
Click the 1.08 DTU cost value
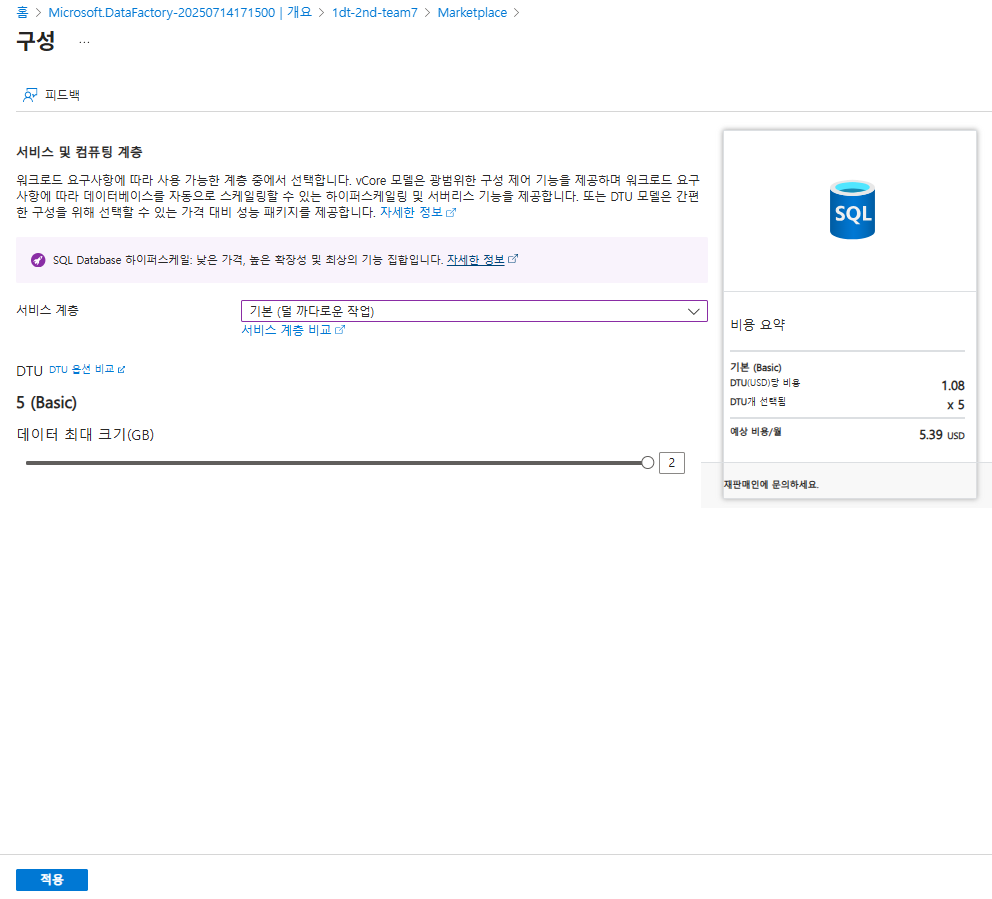coord(953,386)
